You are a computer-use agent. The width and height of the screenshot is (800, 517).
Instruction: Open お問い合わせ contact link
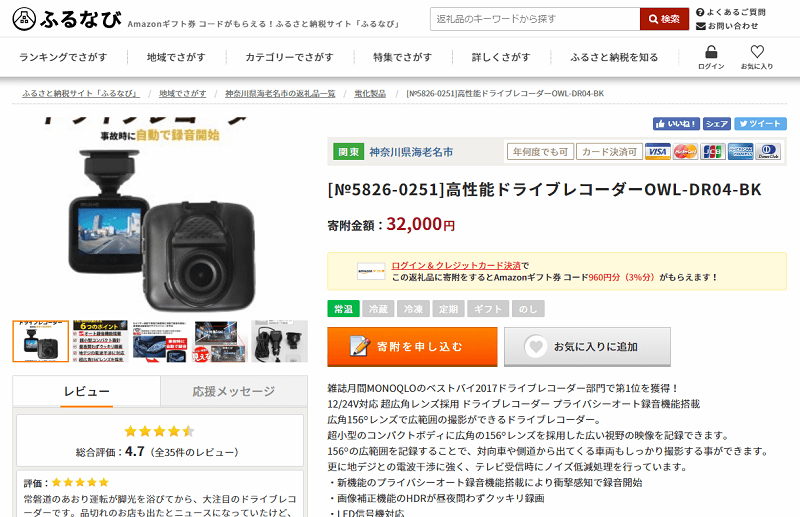(x=727, y=26)
